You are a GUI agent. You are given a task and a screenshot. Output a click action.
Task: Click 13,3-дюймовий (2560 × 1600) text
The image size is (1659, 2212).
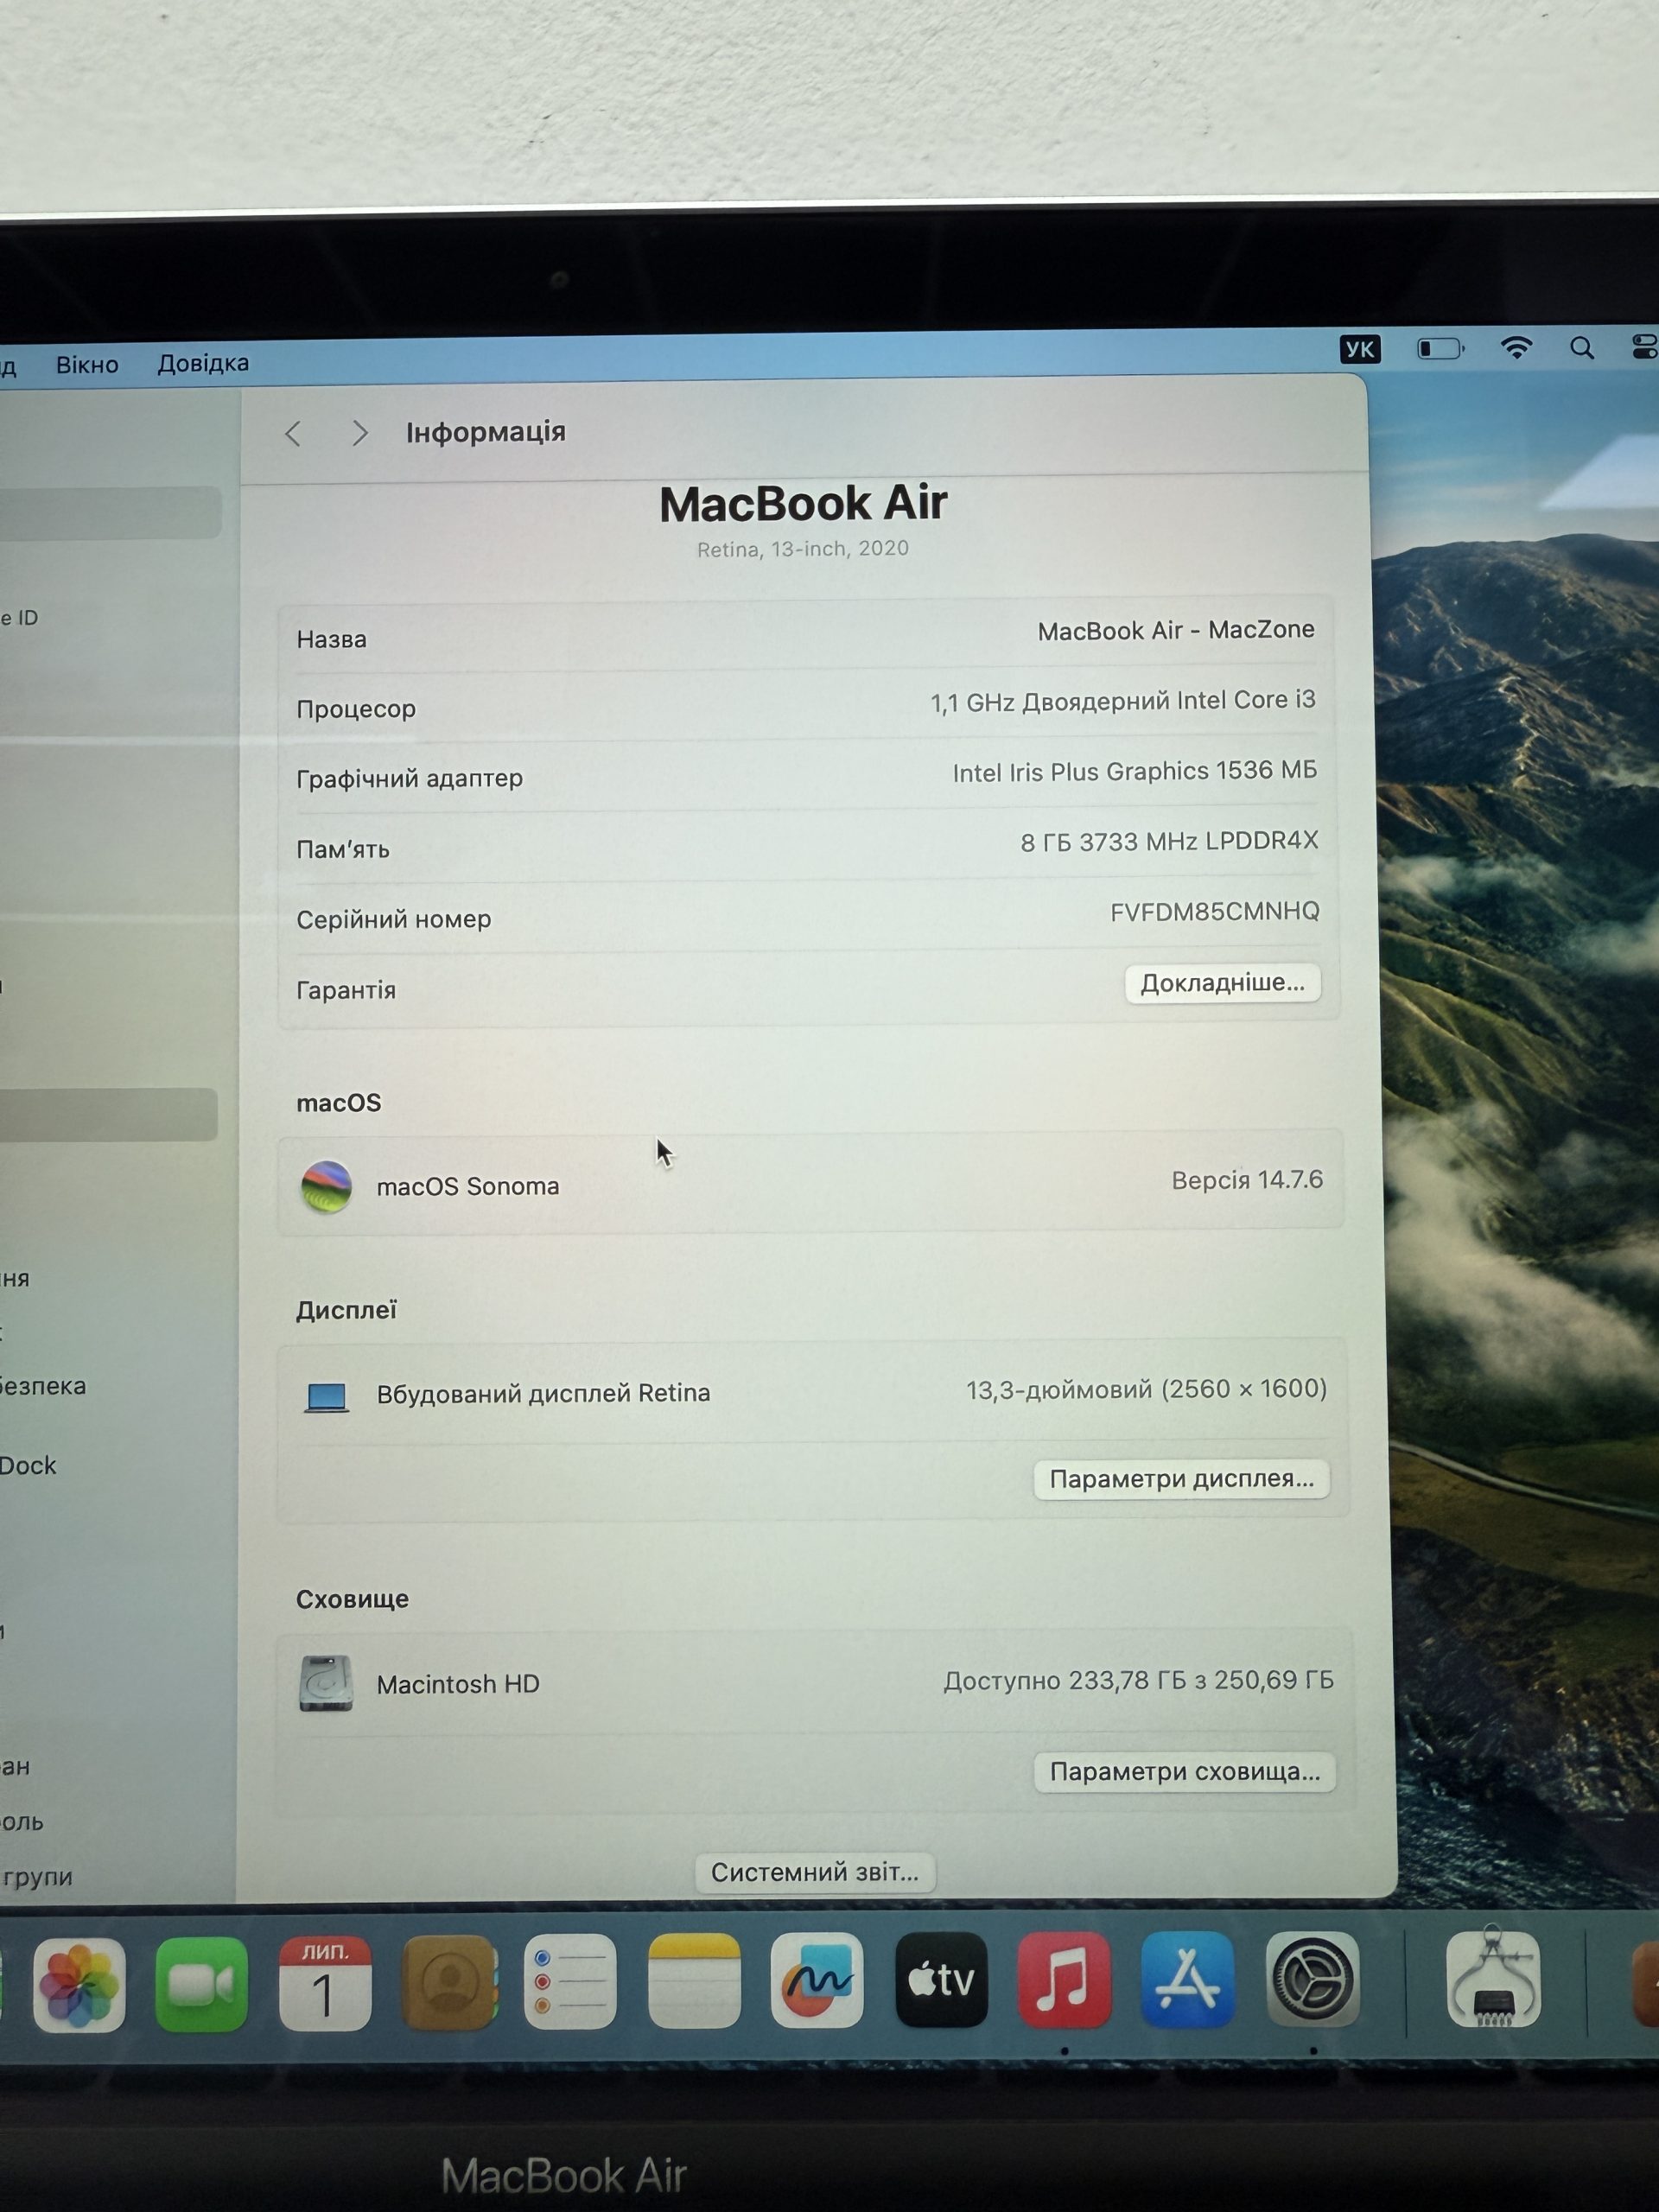click(1146, 1389)
